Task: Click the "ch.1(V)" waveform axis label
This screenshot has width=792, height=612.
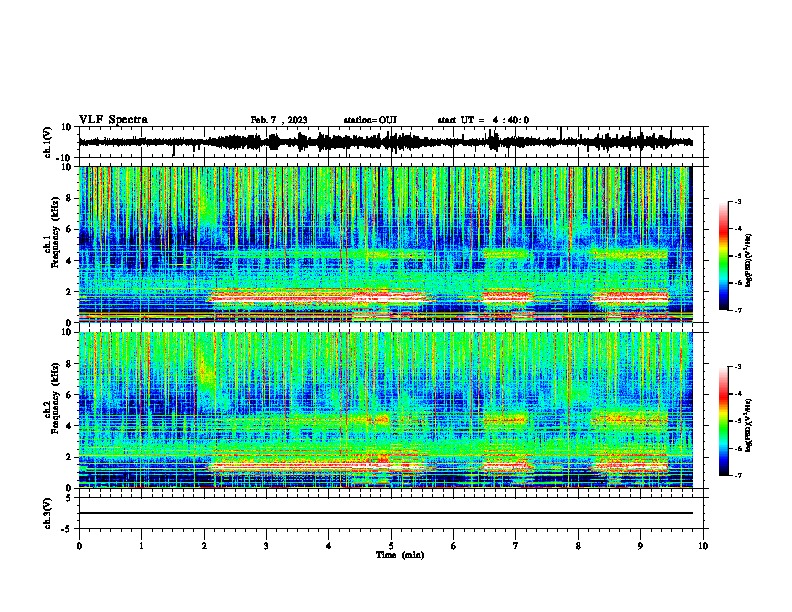Action: (48, 142)
